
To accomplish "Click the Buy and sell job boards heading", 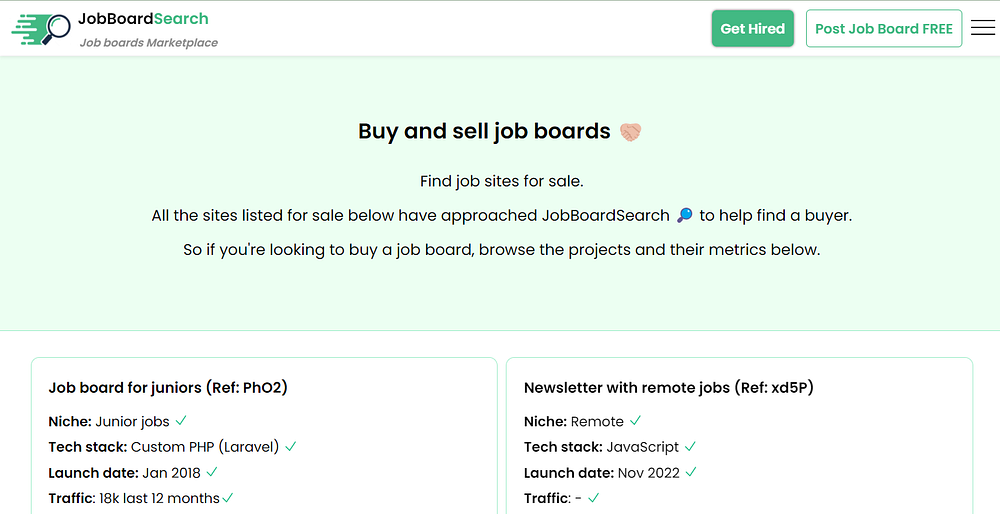I will pyautogui.click(x=484, y=131).
